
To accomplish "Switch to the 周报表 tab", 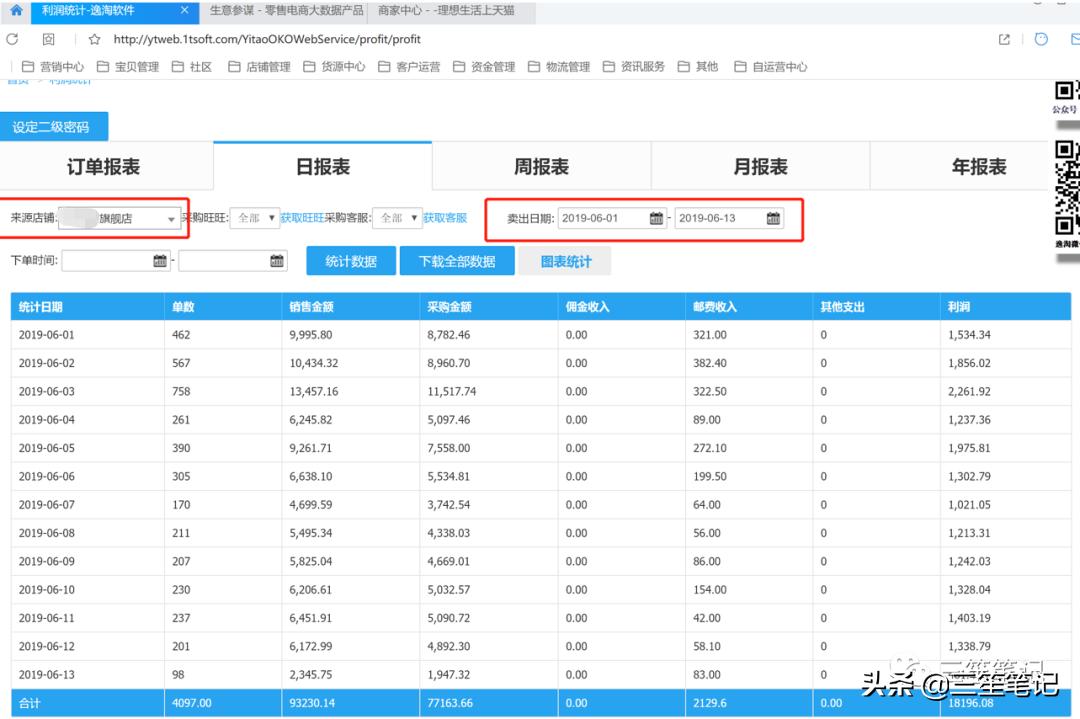I will click(x=540, y=166).
